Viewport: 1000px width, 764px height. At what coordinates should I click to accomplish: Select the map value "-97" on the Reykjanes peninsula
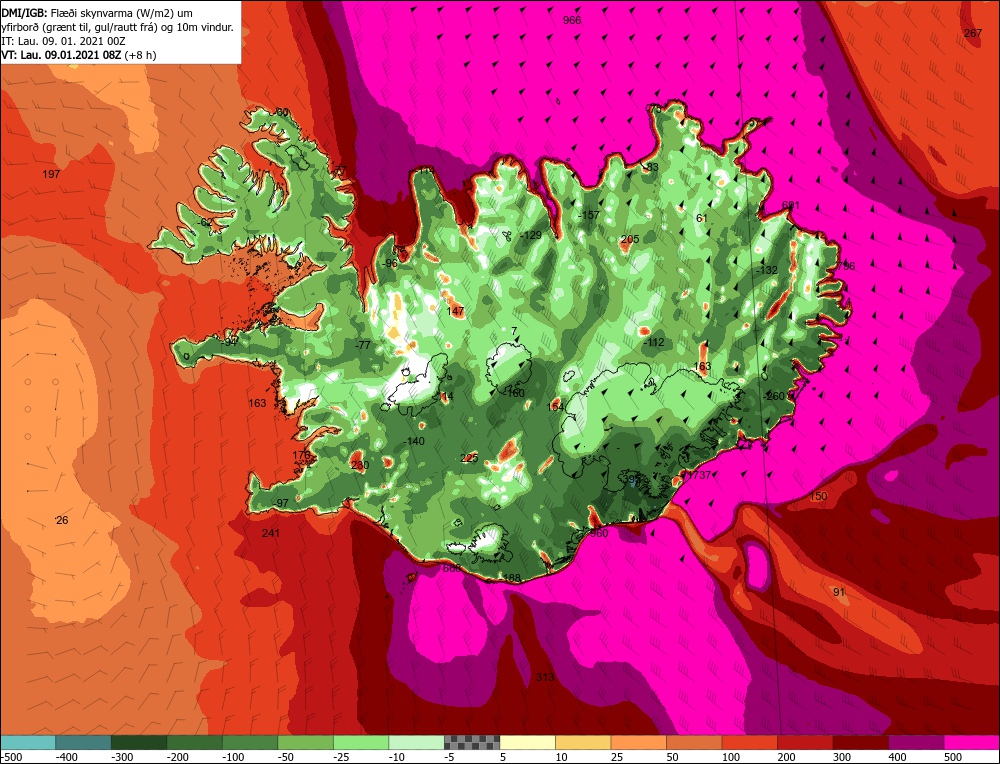coord(281,503)
